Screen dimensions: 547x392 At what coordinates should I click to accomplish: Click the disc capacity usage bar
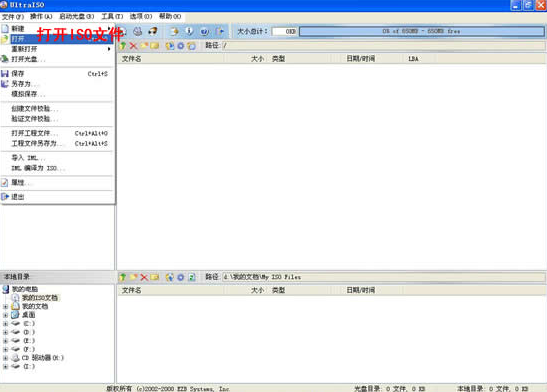(421, 31)
